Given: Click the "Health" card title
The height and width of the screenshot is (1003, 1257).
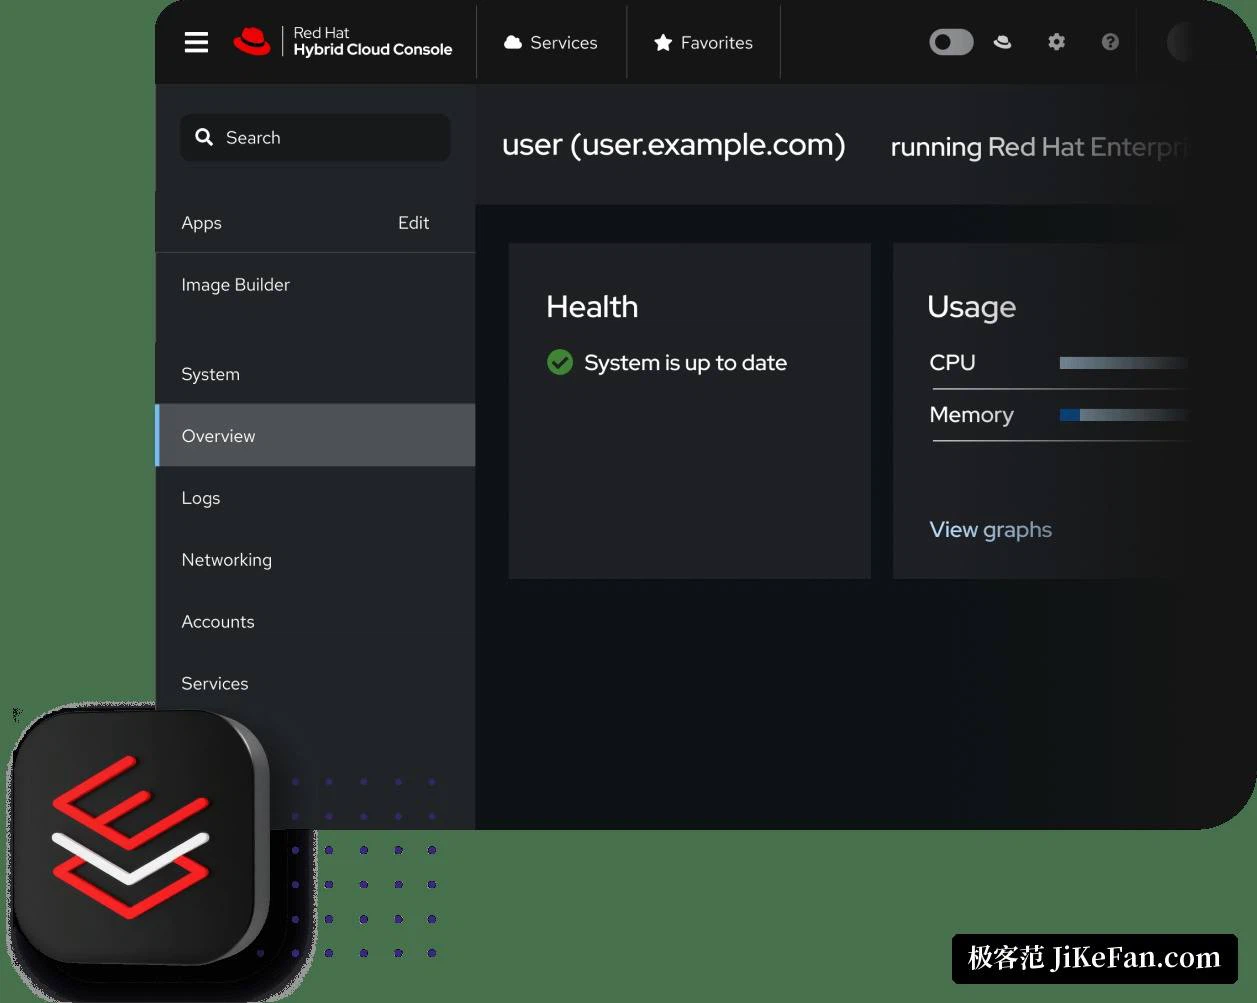Looking at the screenshot, I should pyautogui.click(x=592, y=307).
